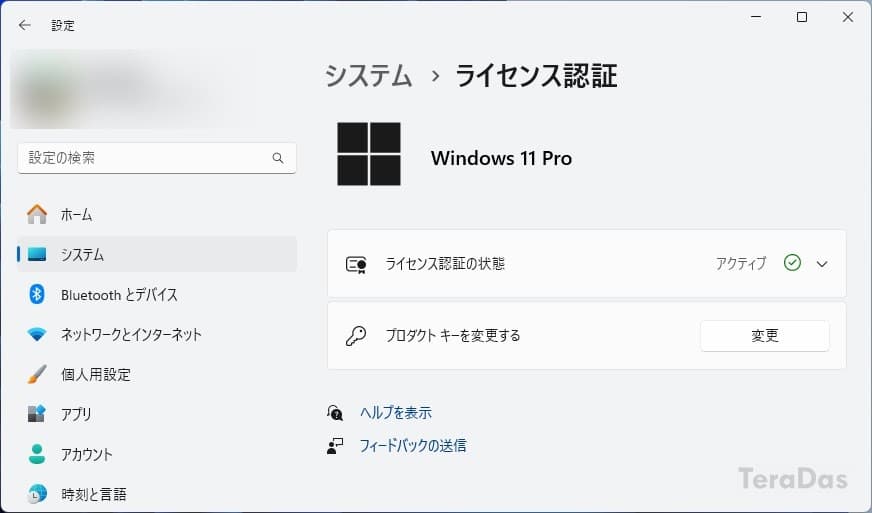Viewport: 872px width, 513px height.
Task: Go back using the arrow beside 設定
Action: (24, 25)
